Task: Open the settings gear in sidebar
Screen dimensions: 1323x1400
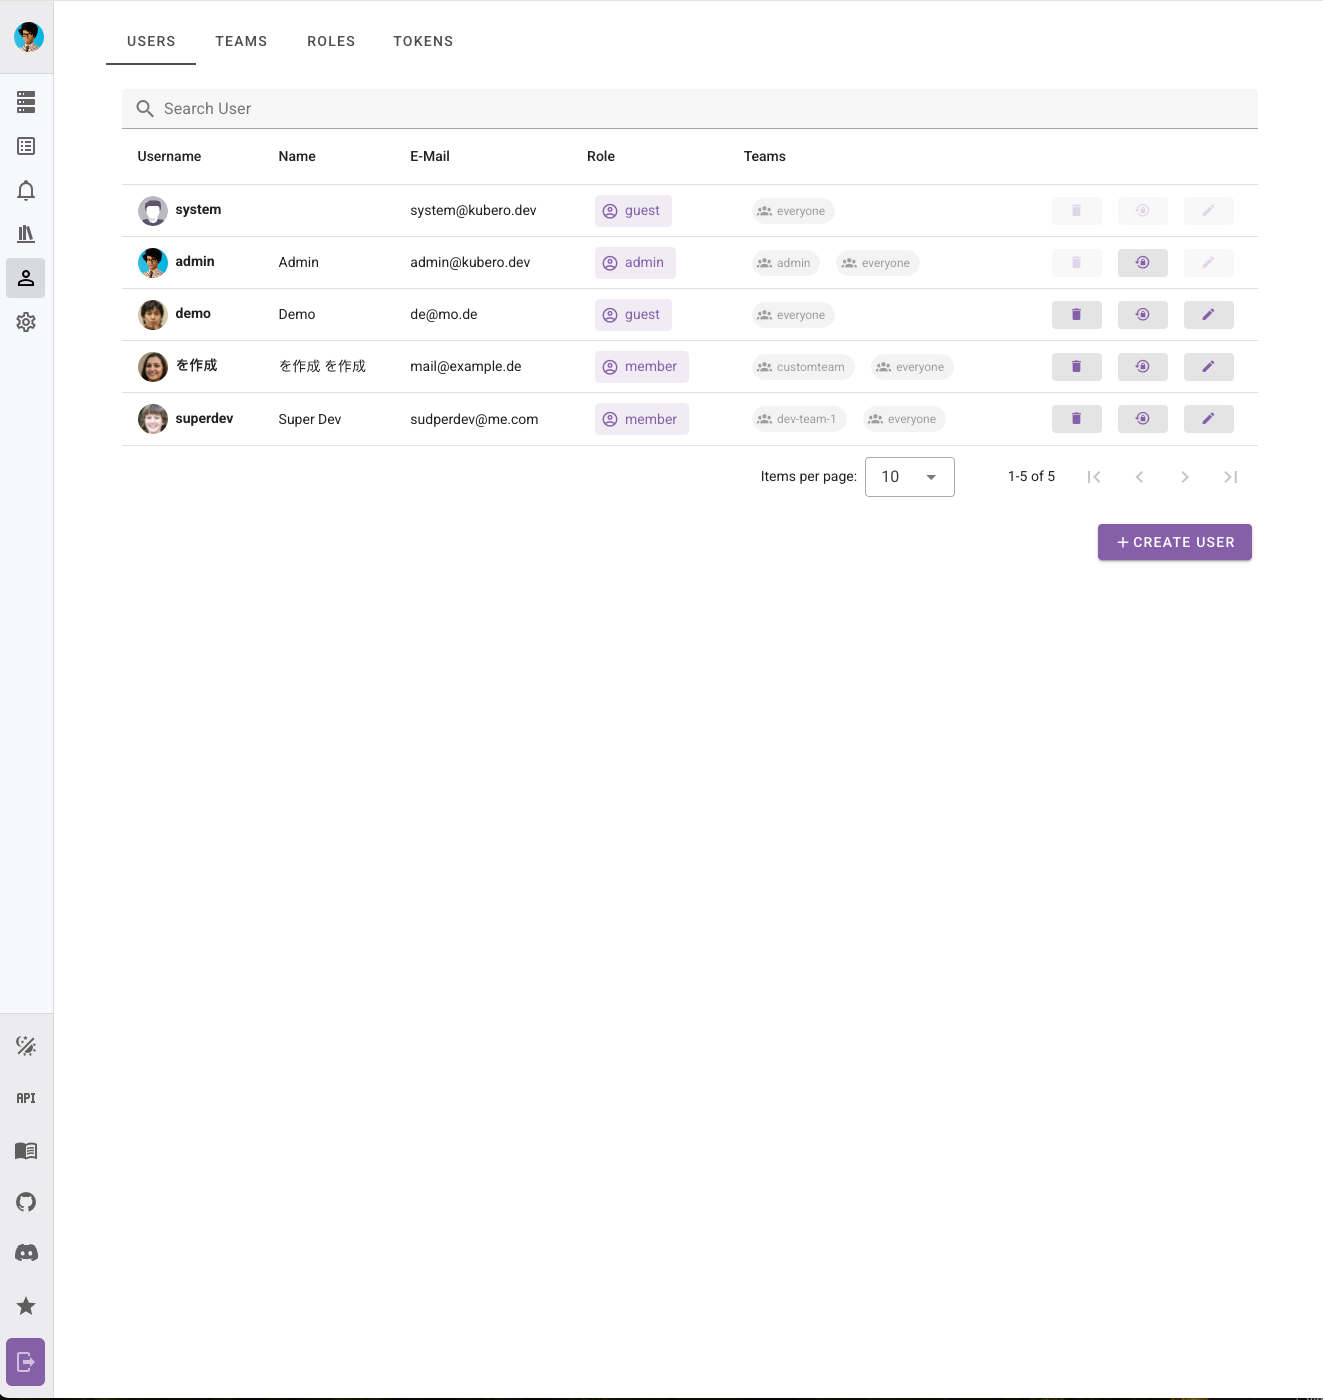Action: (x=26, y=322)
